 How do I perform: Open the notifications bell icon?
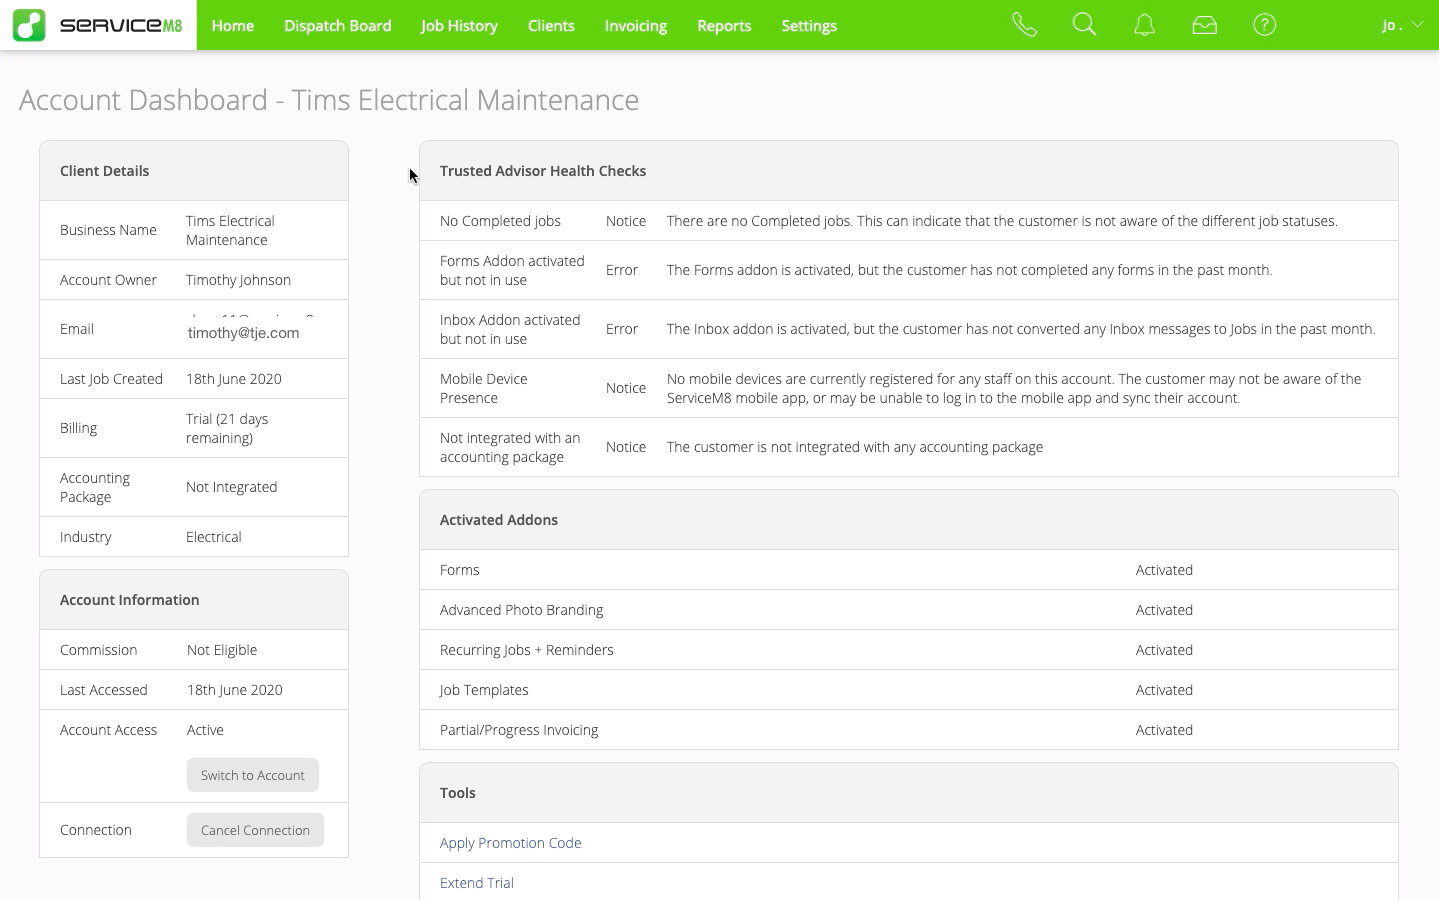1144,25
